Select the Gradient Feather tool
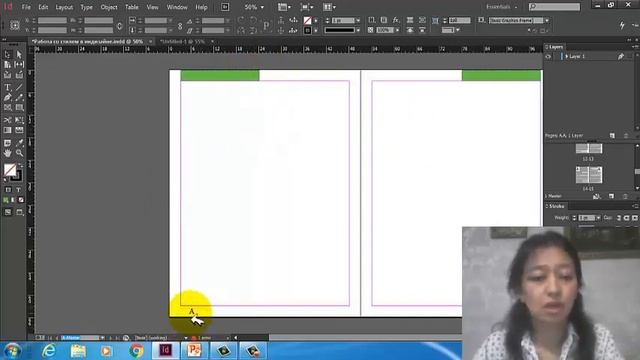This screenshot has width=640, height=360. pos(19,130)
